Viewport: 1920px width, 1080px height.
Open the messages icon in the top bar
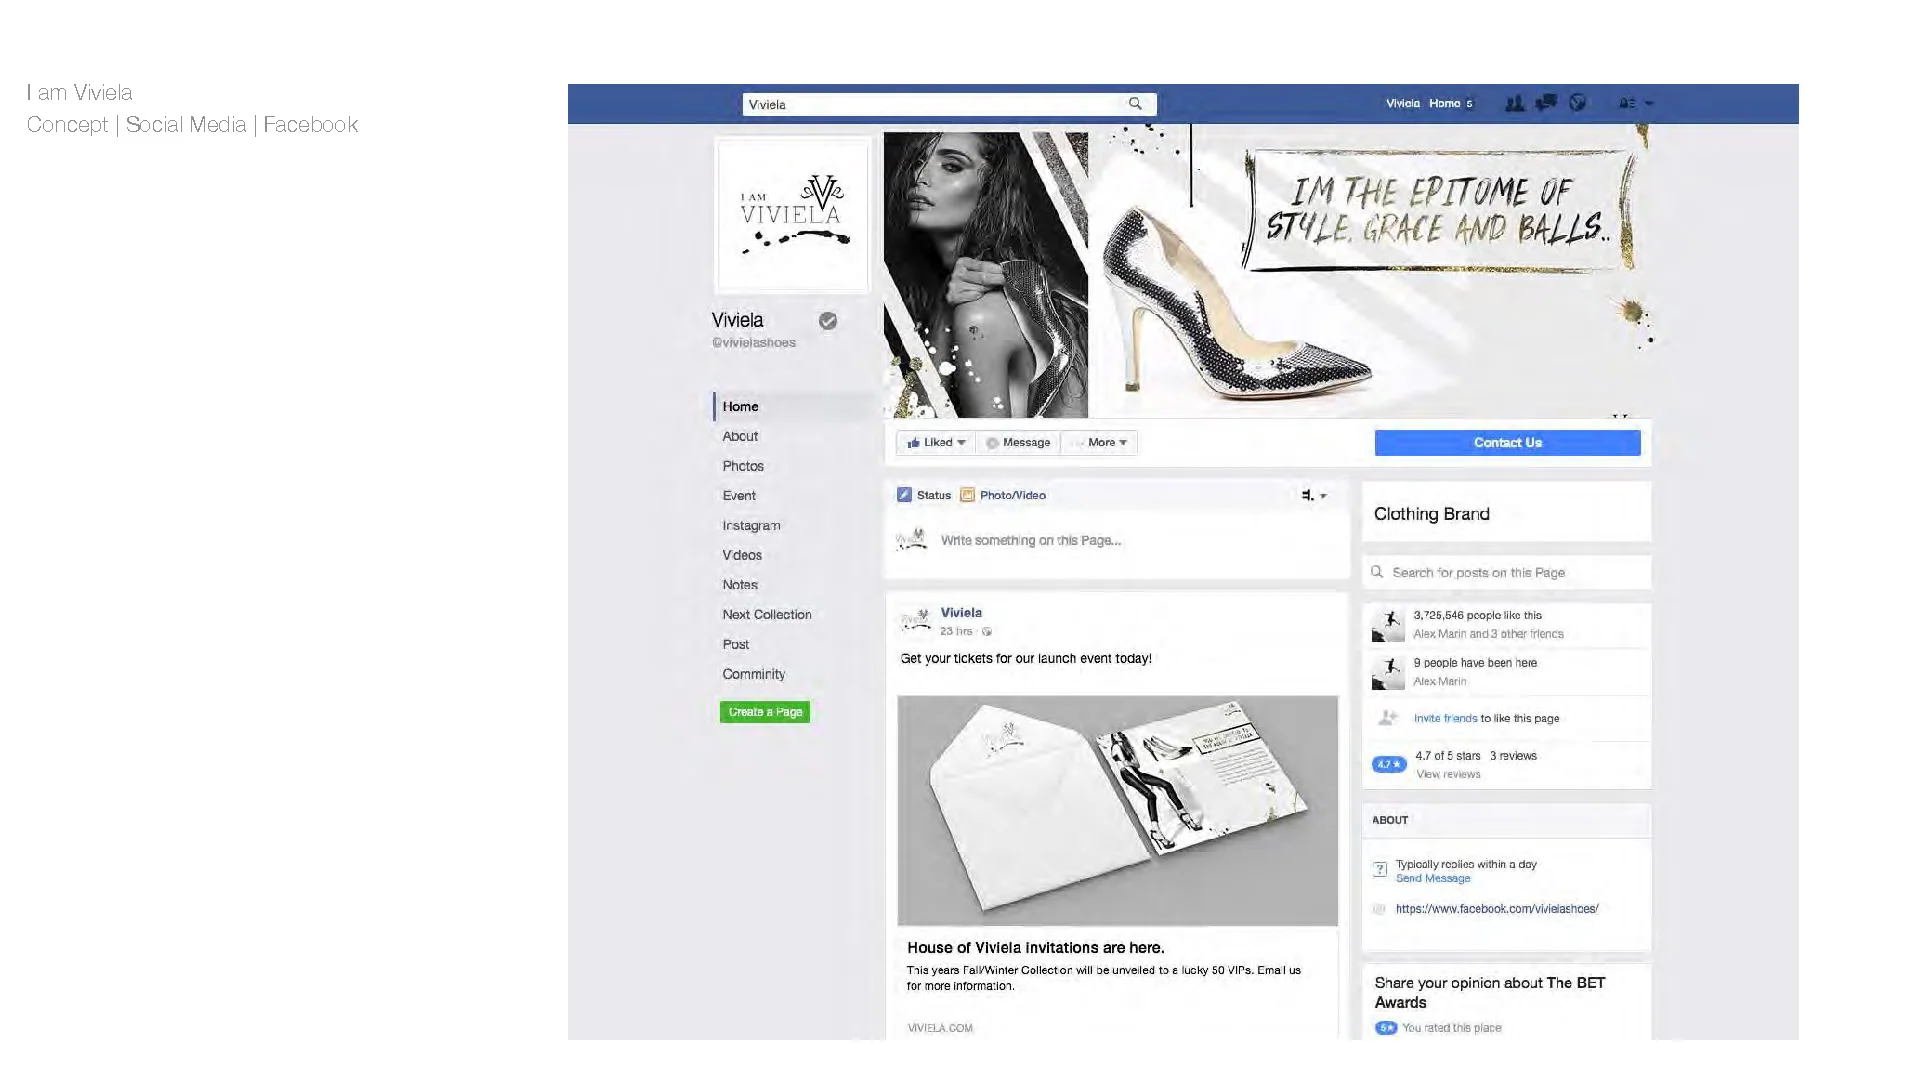point(1546,103)
